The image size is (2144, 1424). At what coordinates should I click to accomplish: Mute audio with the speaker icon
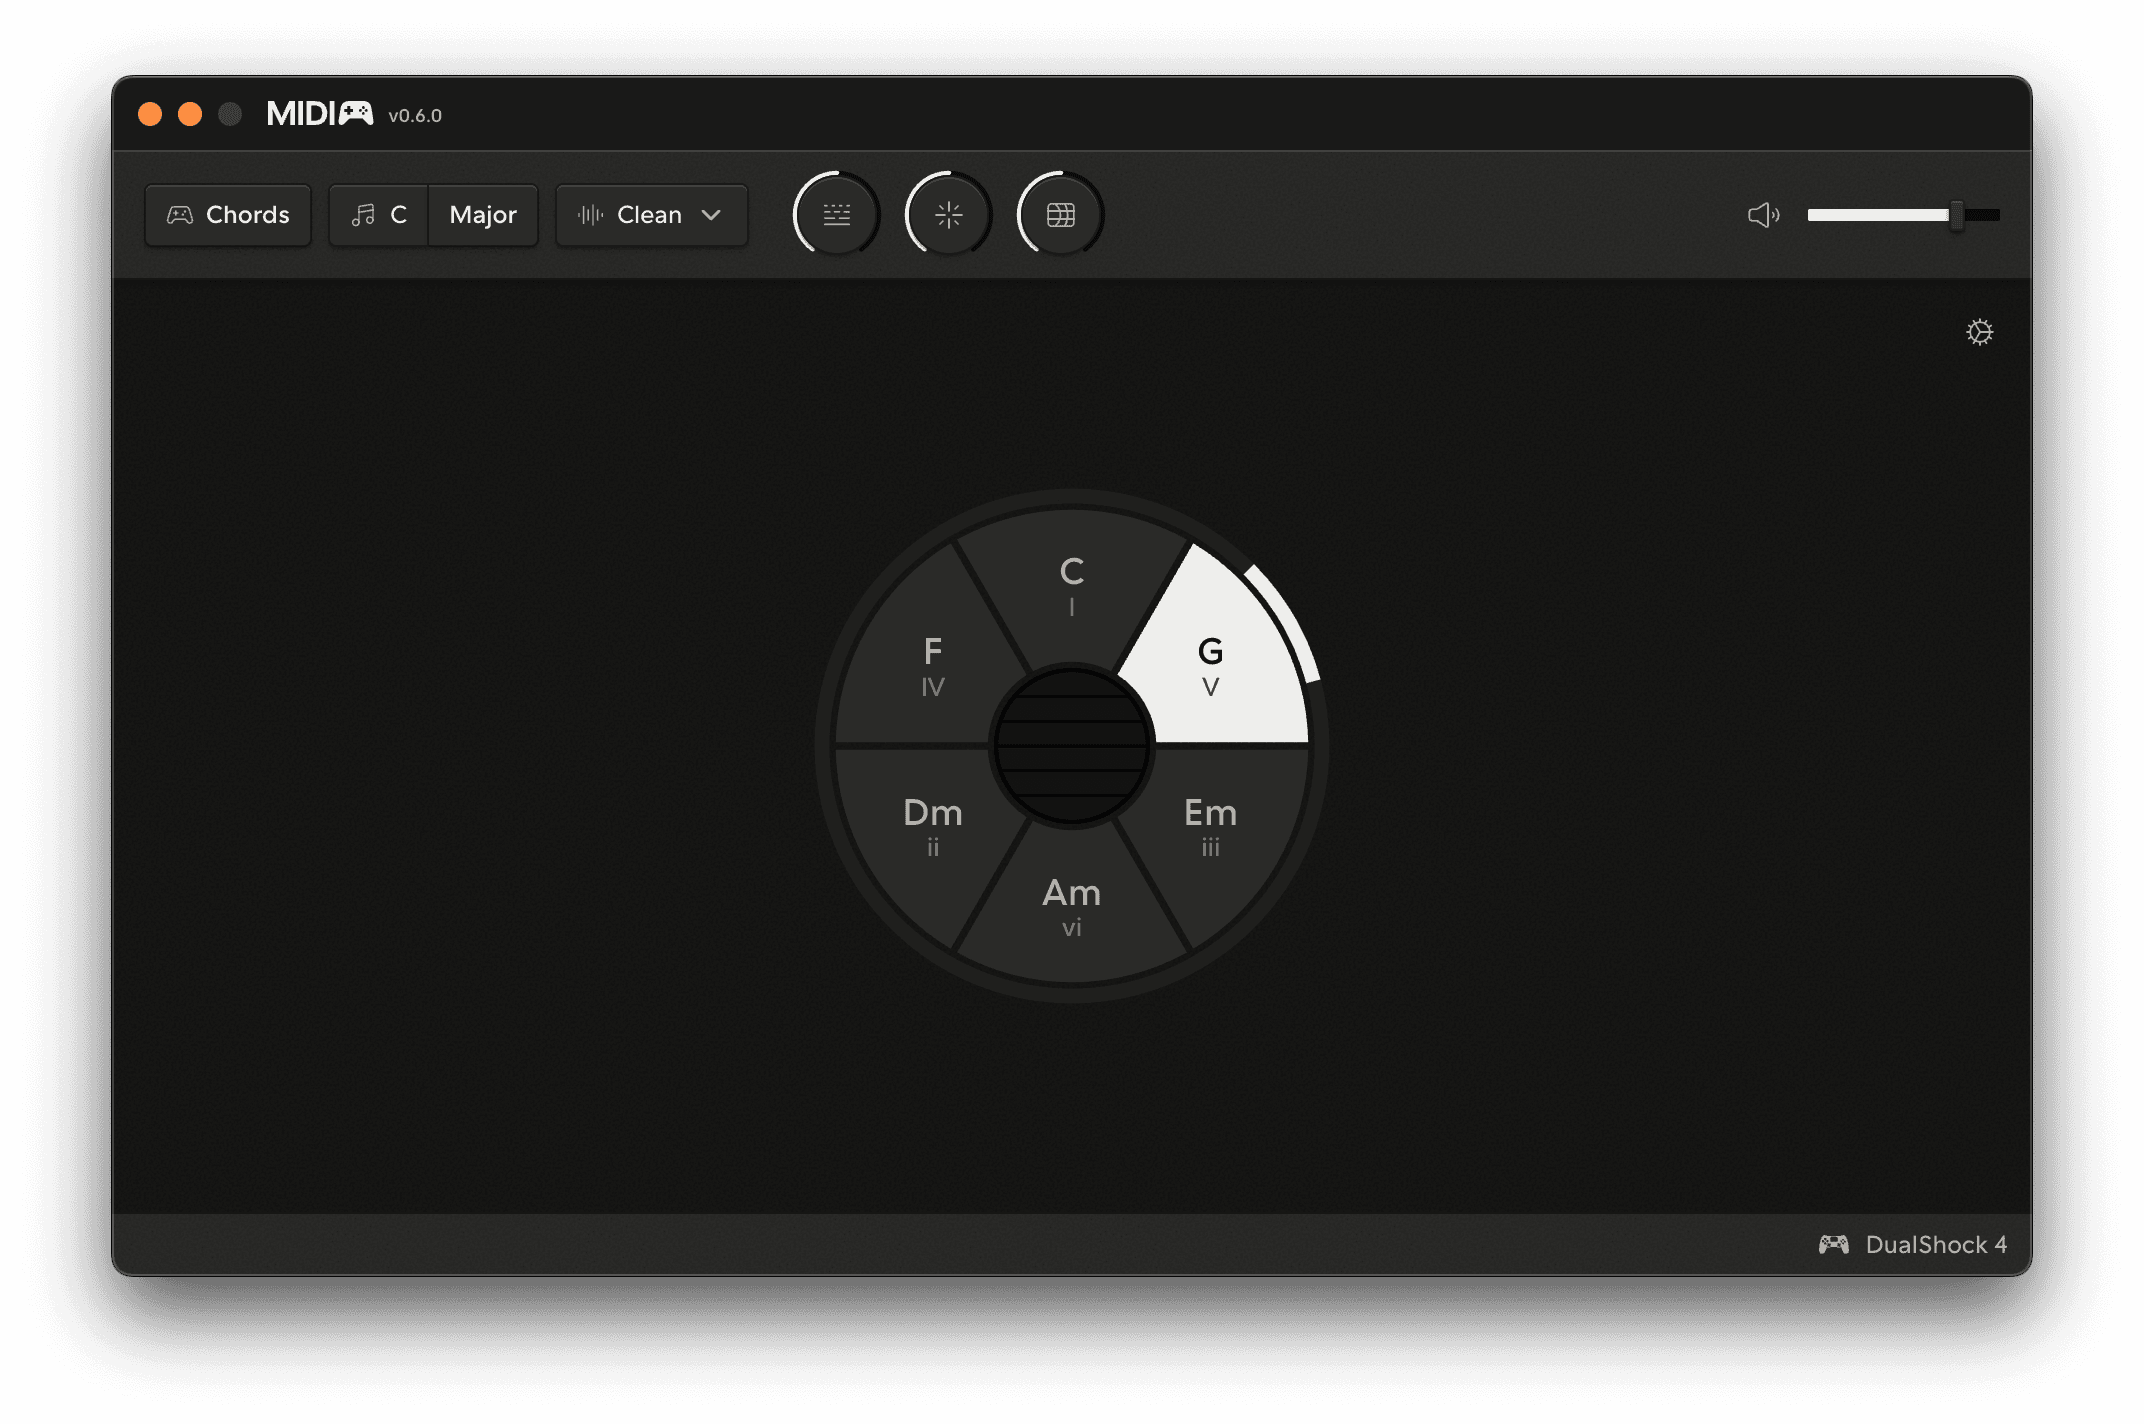coord(1763,215)
